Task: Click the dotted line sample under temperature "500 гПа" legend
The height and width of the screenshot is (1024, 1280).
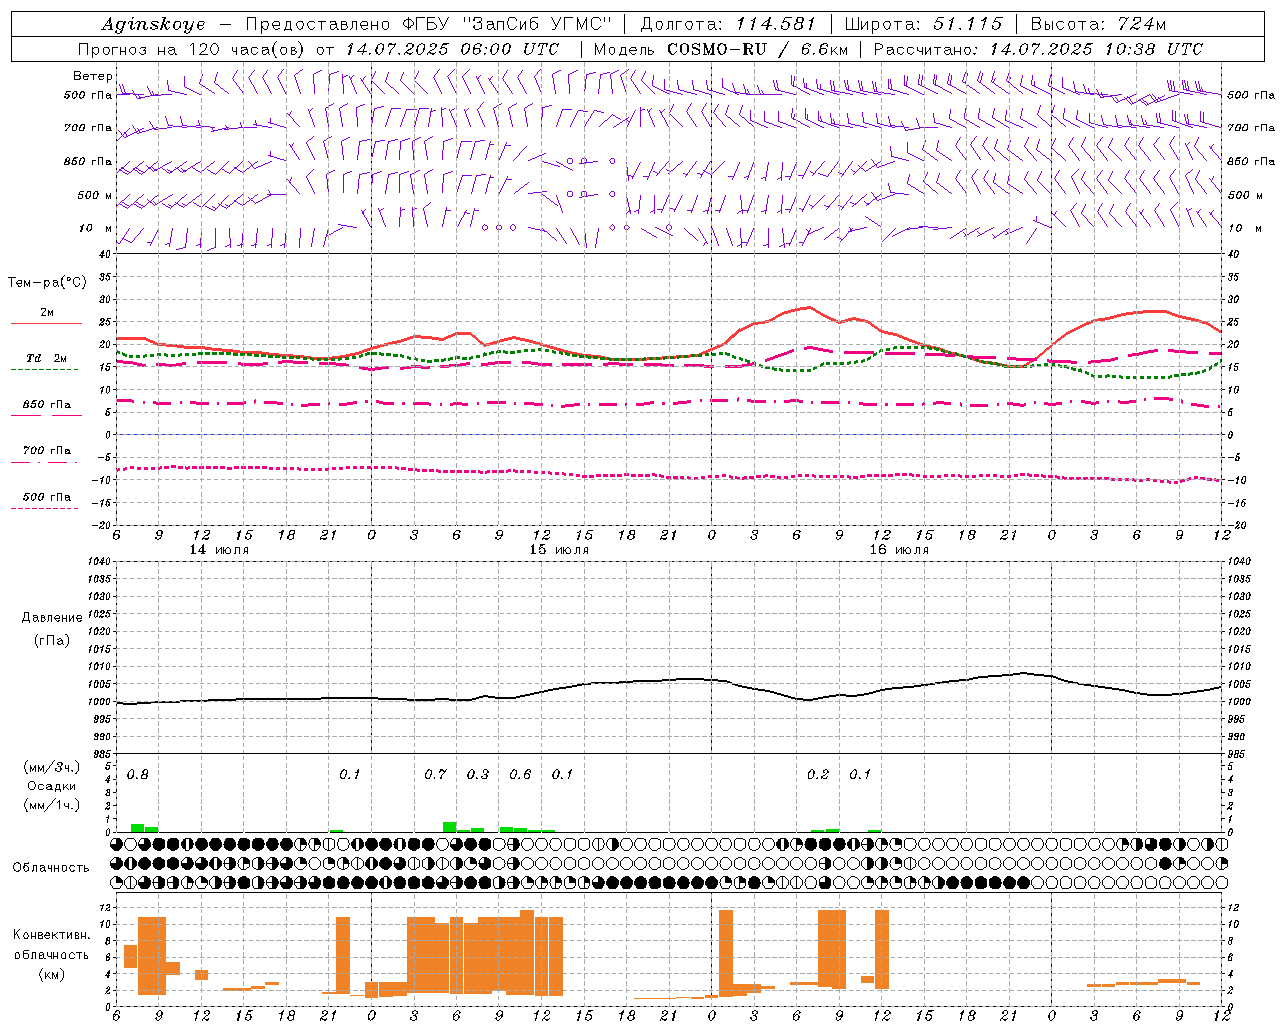Action: click(44, 508)
